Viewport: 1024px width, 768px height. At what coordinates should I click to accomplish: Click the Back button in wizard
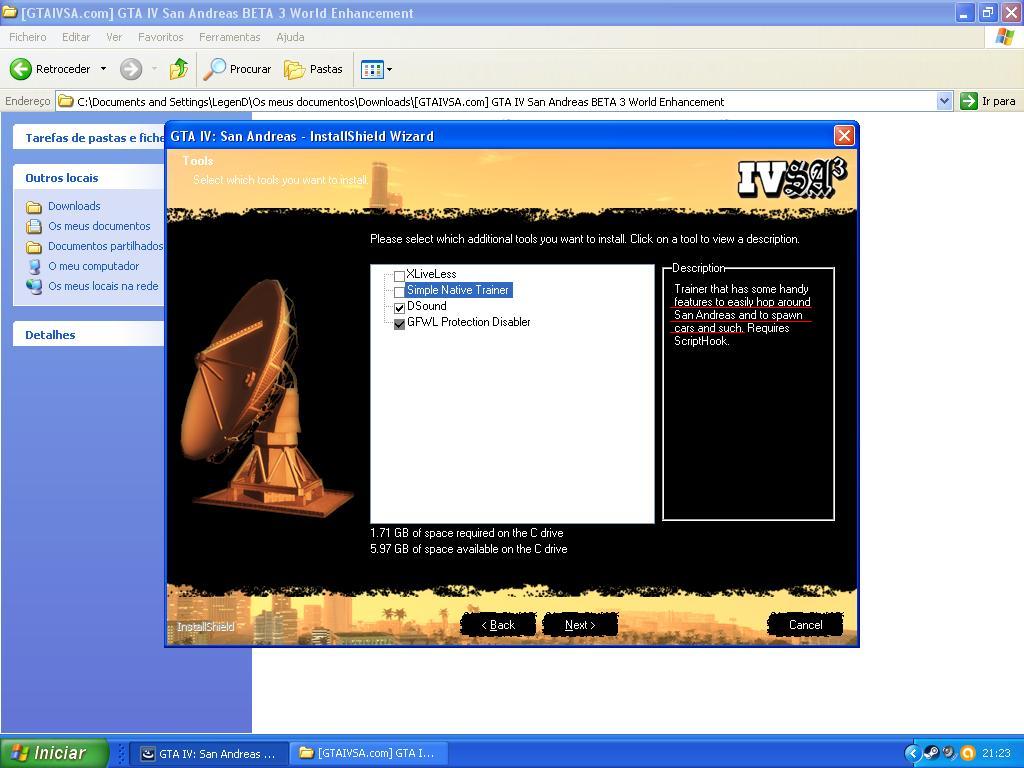click(498, 625)
